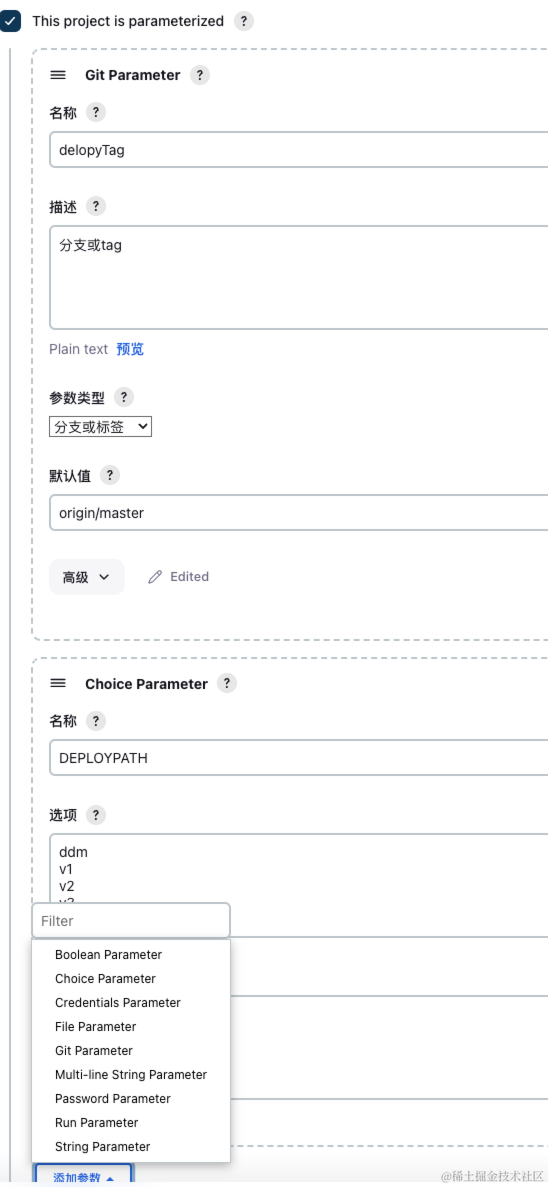
Task: Select Credentials Parameter from list
Action: pos(118,1002)
